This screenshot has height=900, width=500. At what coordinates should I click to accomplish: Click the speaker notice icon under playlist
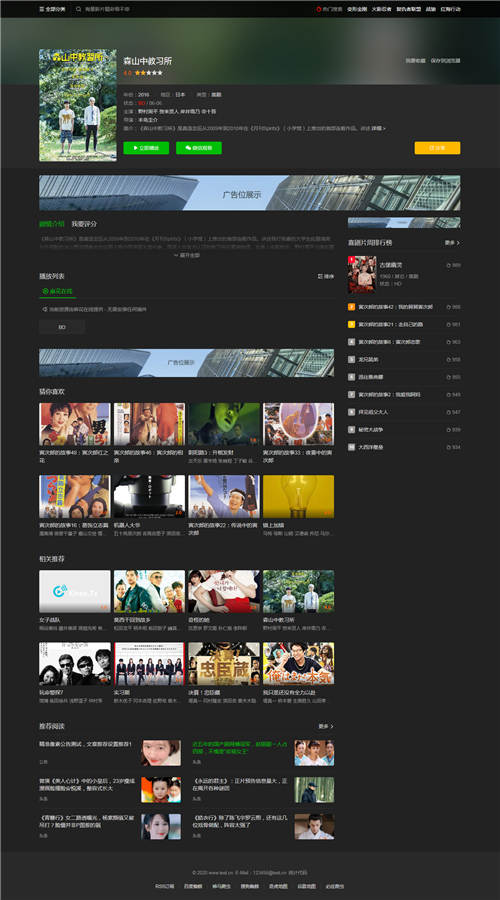[45, 309]
